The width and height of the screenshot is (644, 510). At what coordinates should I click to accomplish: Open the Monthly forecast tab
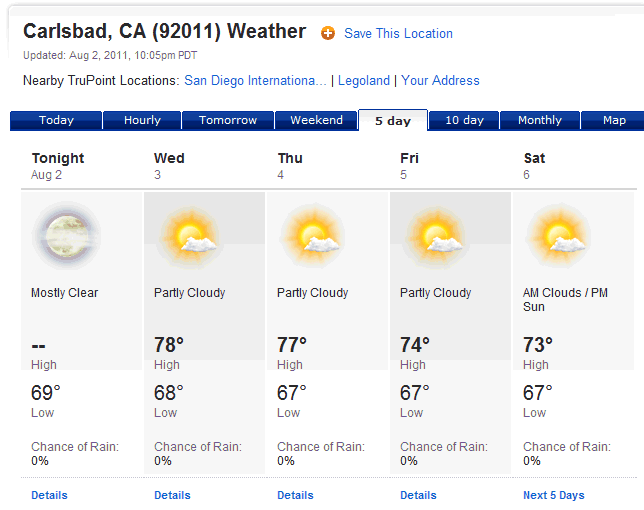pos(540,120)
